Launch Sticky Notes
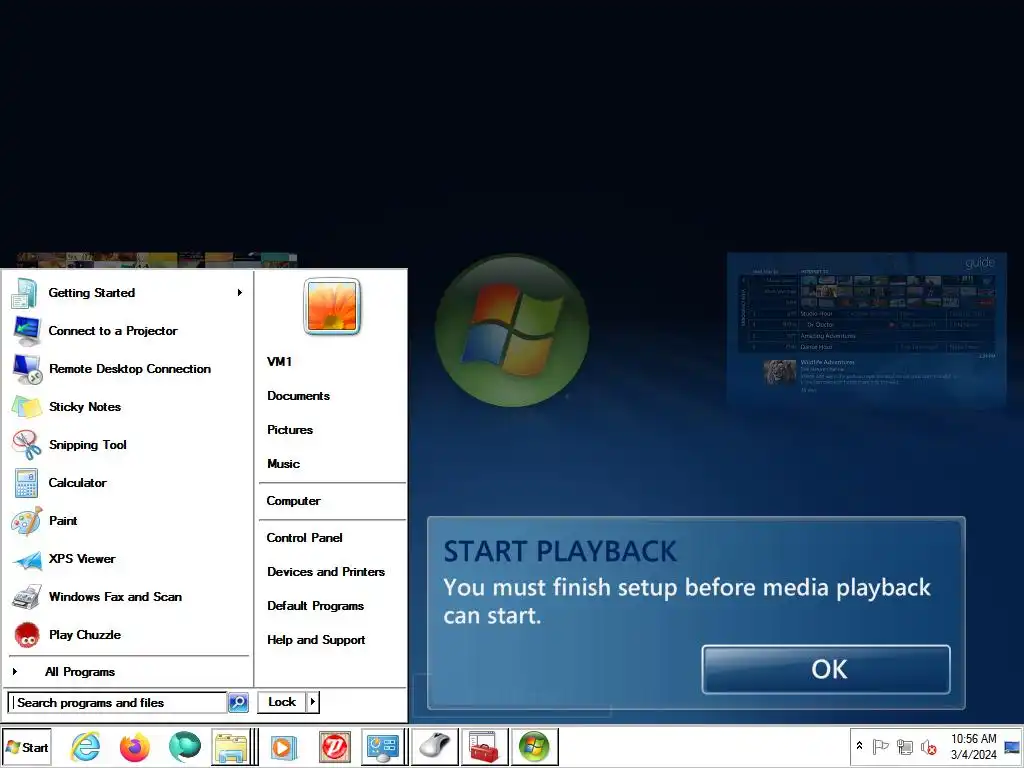The height and width of the screenshot is (768, 1024). pyautogui.click(x=127, y=407)
